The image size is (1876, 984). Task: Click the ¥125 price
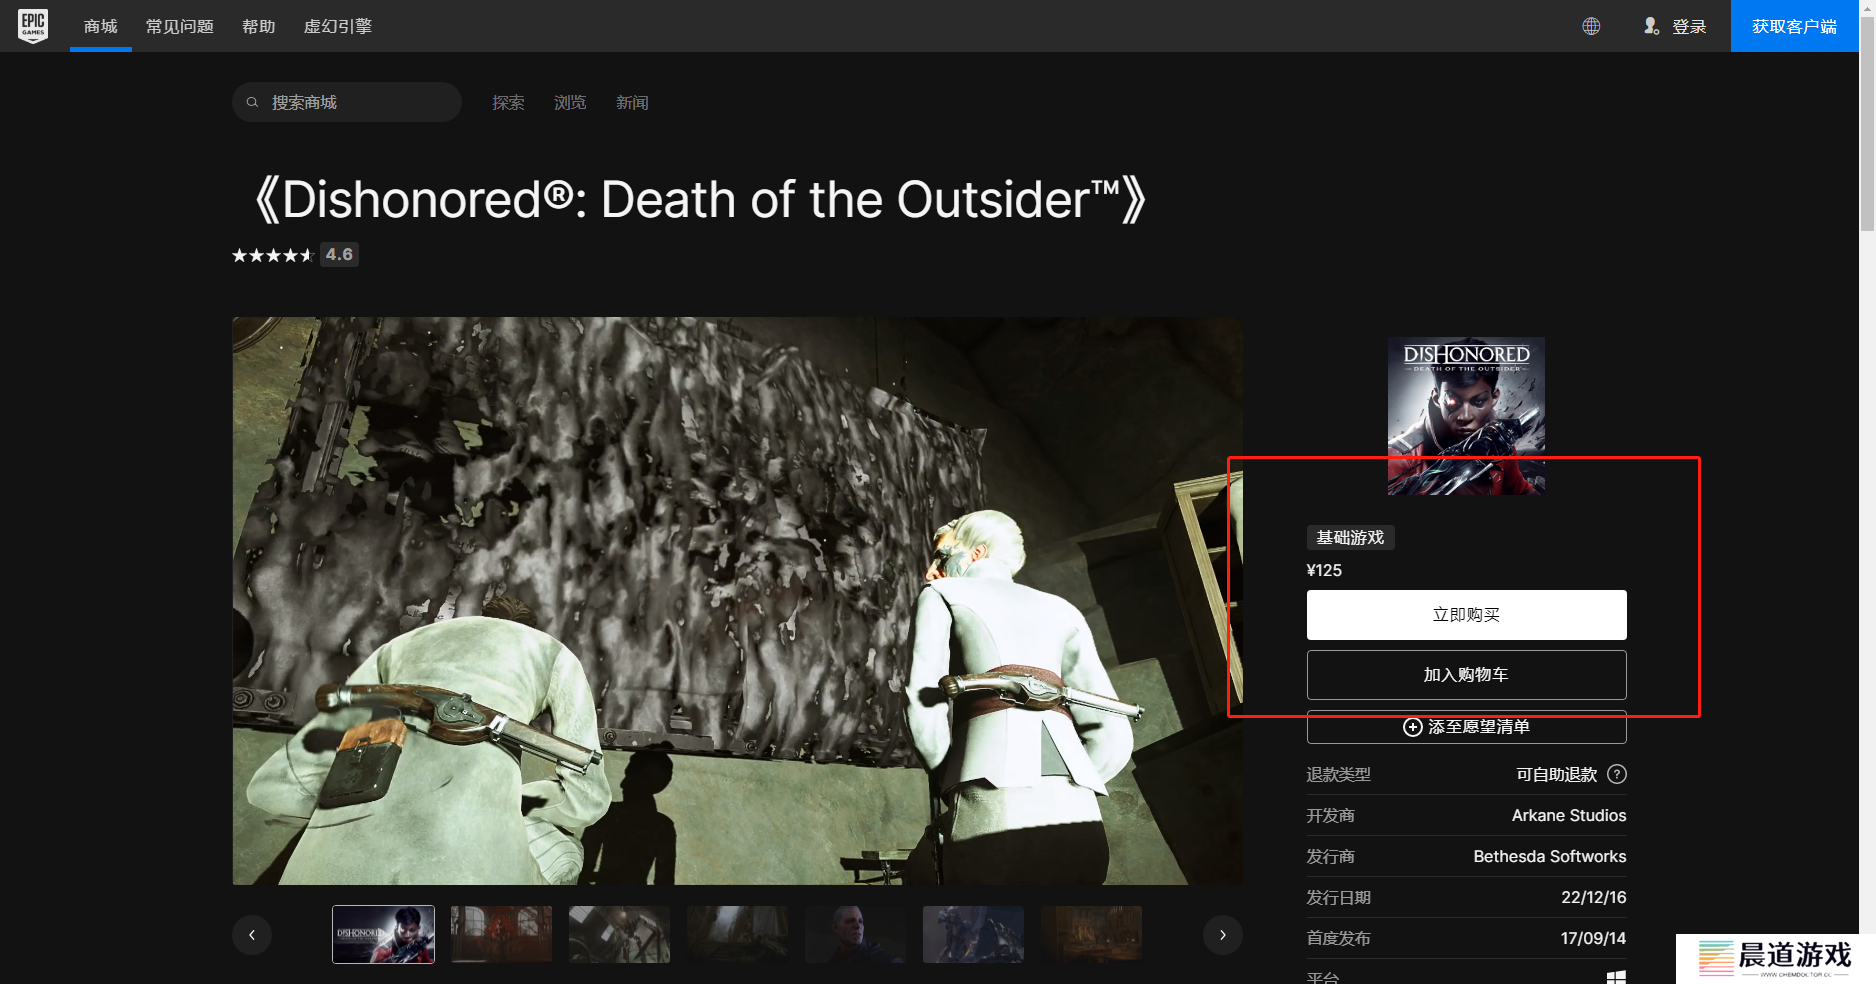point(1324,570)
